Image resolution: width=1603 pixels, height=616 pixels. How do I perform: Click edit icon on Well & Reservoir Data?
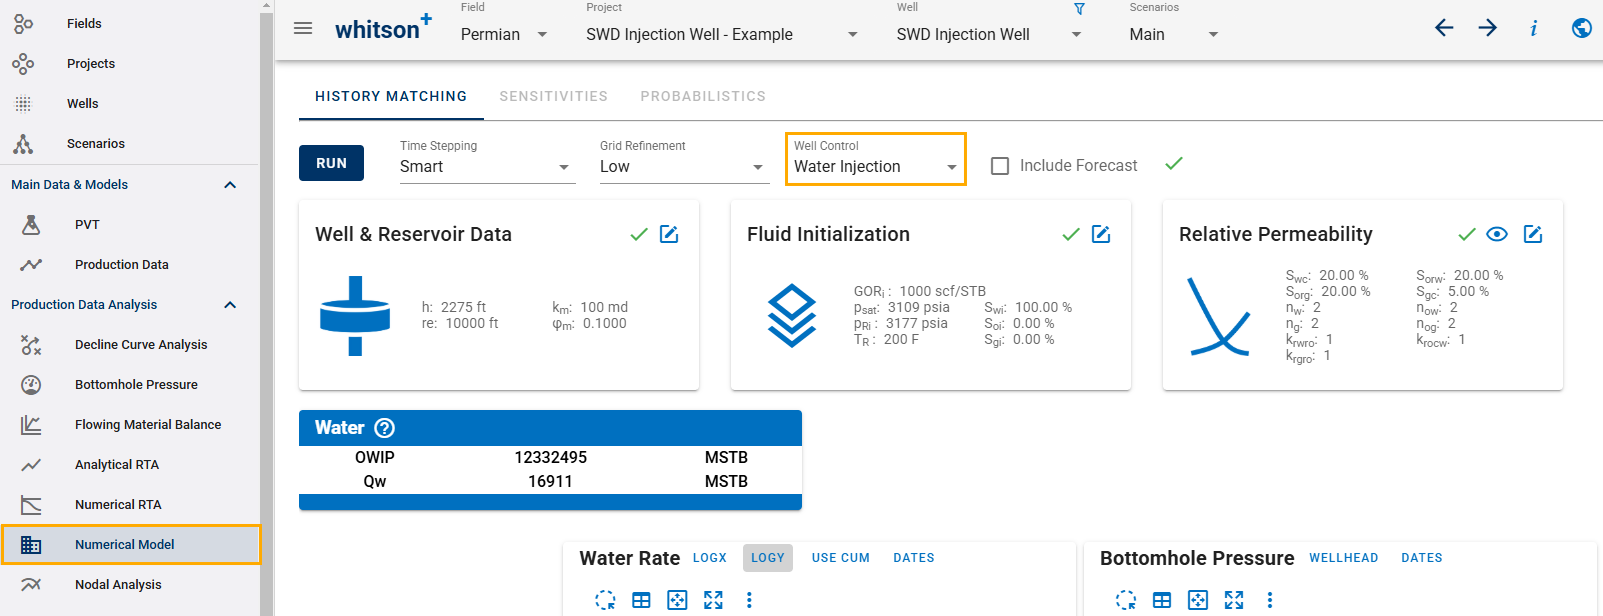tap(669, 234)
